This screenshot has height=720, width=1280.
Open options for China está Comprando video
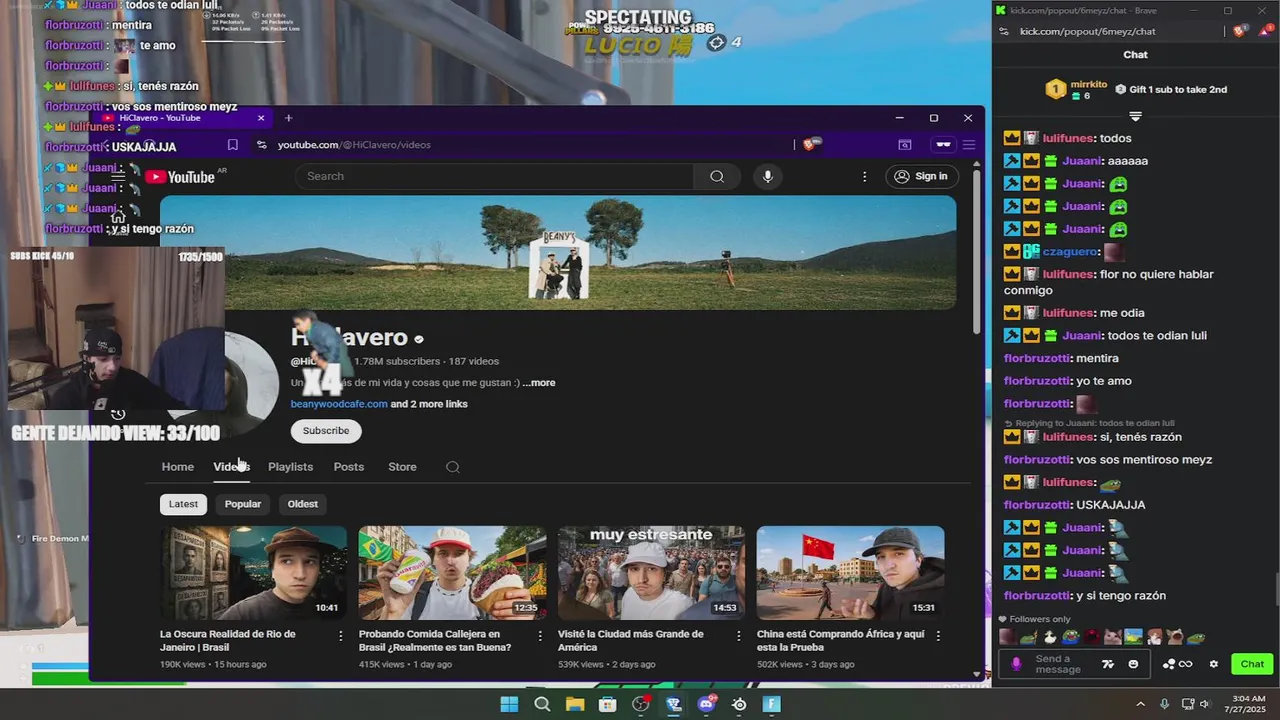point(938,635)
